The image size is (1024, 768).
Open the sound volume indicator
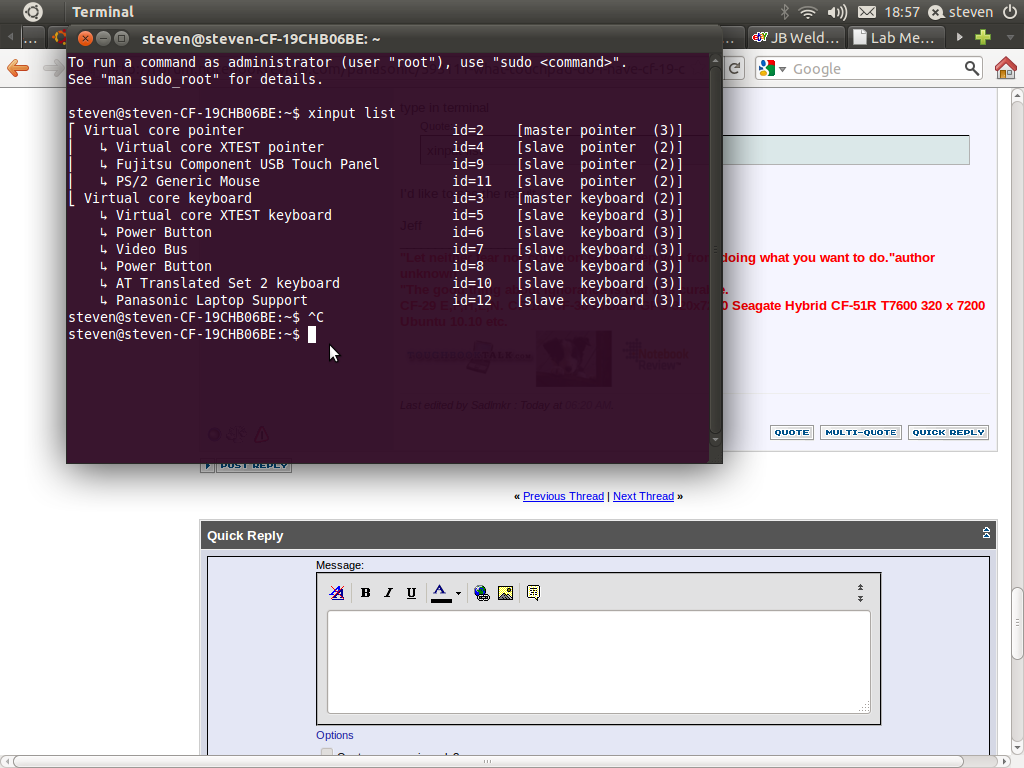point(837,12)
